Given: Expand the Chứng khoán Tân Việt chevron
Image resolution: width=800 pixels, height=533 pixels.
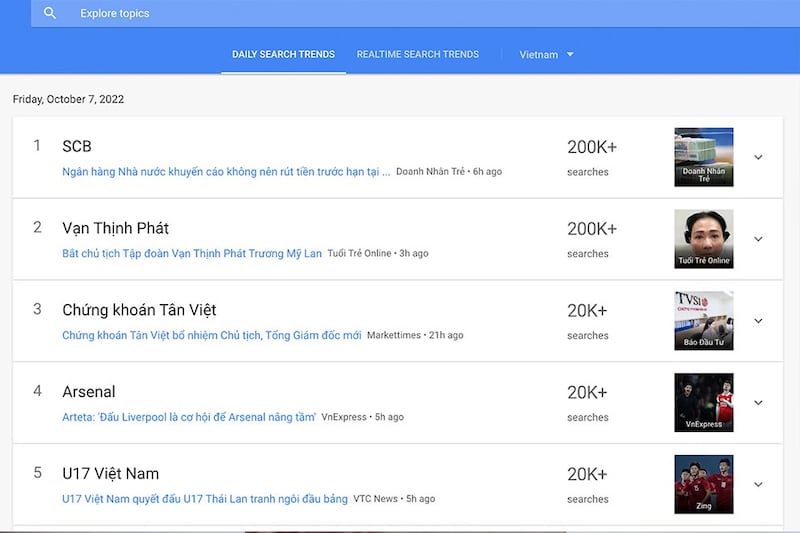Looking at the screenshot, I should (x=758, y=321).
